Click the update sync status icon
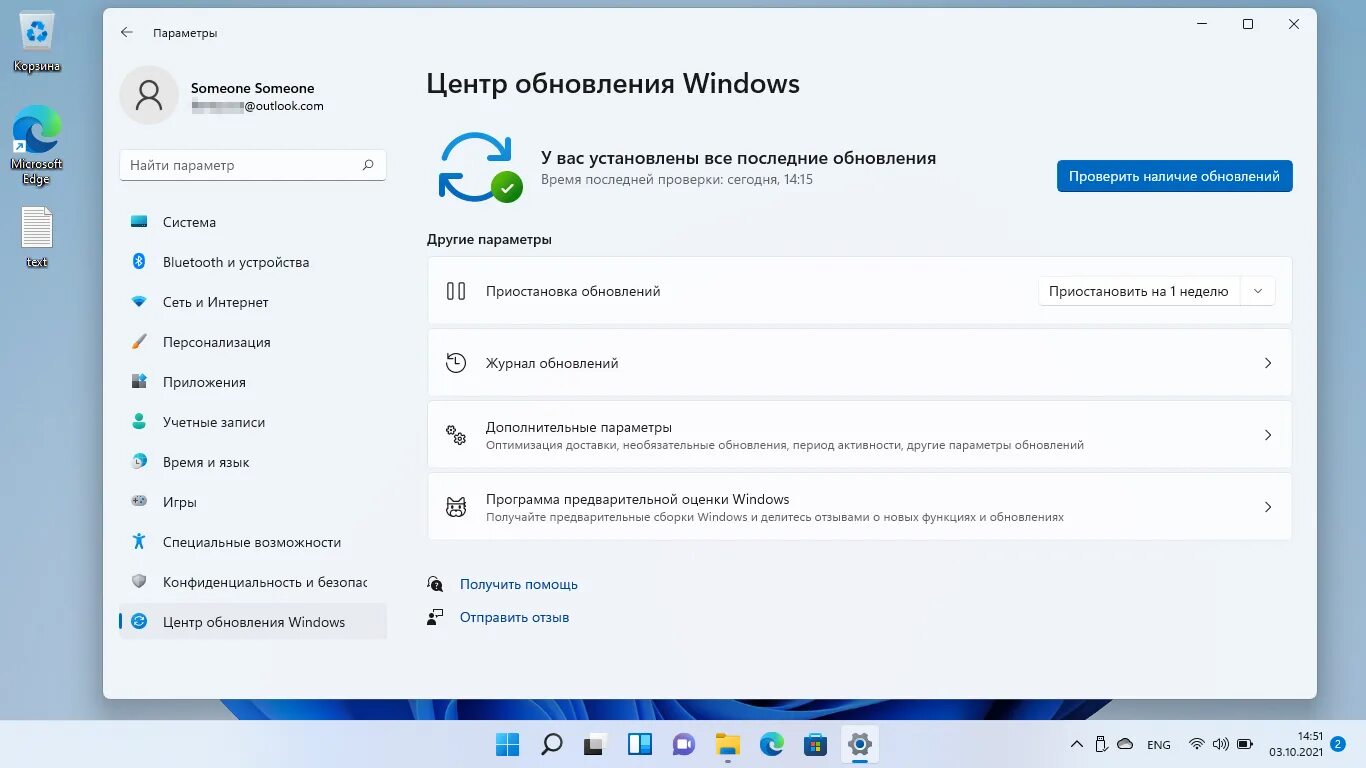The width and height of the screenshot is (1366, 768). 480,168
